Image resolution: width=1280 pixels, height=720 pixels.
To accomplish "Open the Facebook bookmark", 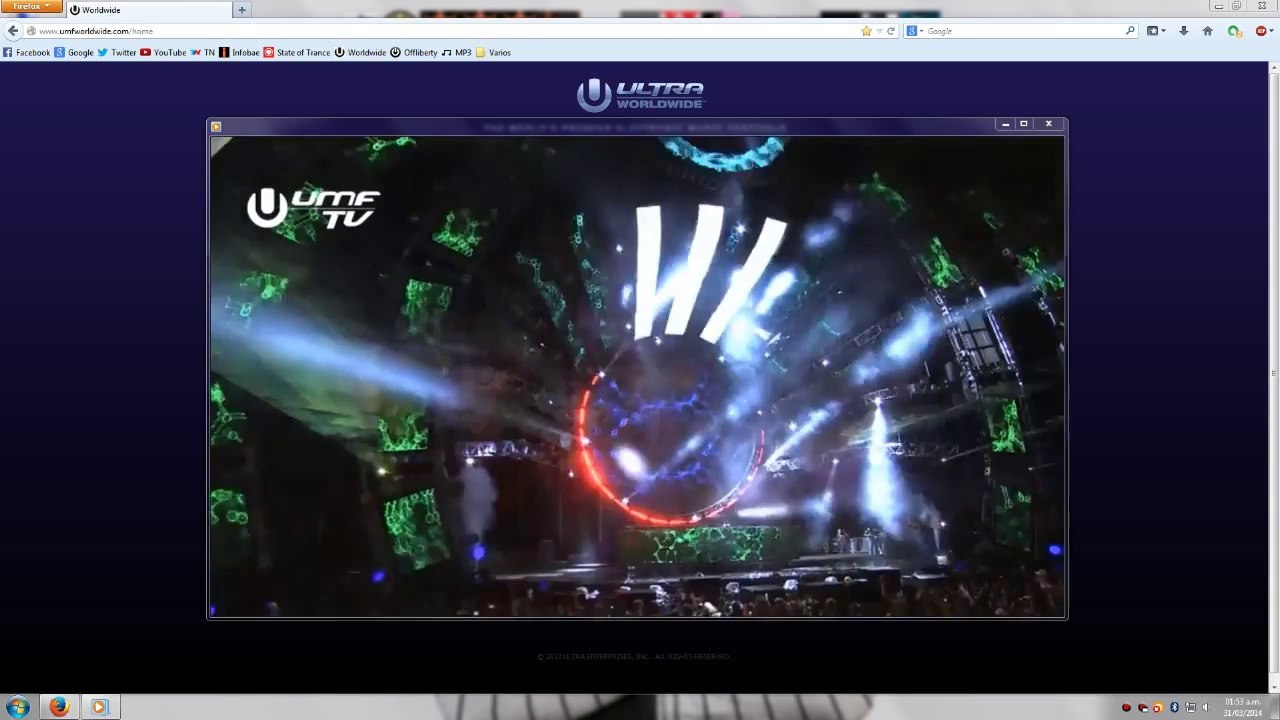I will pos(26,52).
